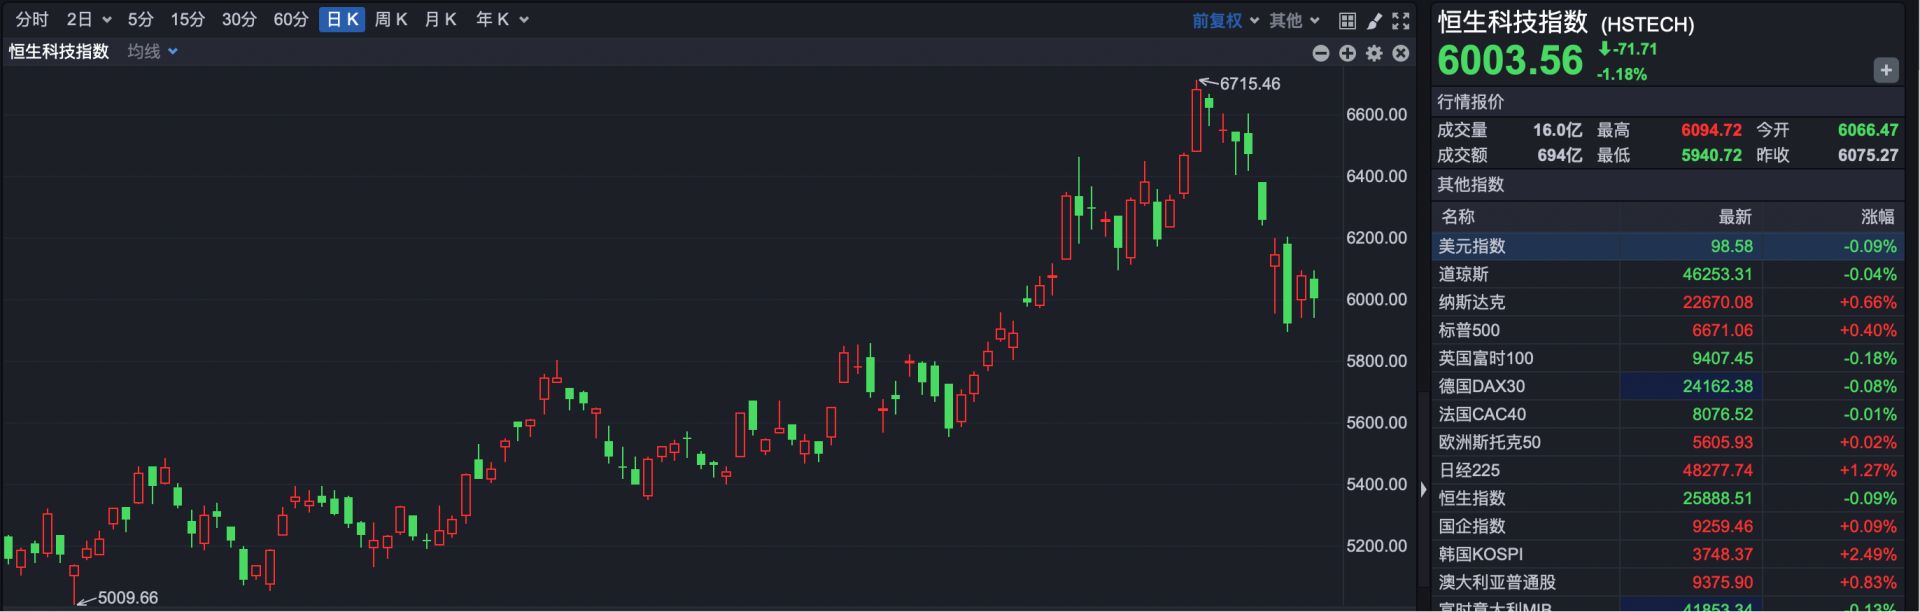This screenshot has height=612, width=1920.
Task: Expand the 其他 dropdown menu
Action: [x=1294, y=20]
